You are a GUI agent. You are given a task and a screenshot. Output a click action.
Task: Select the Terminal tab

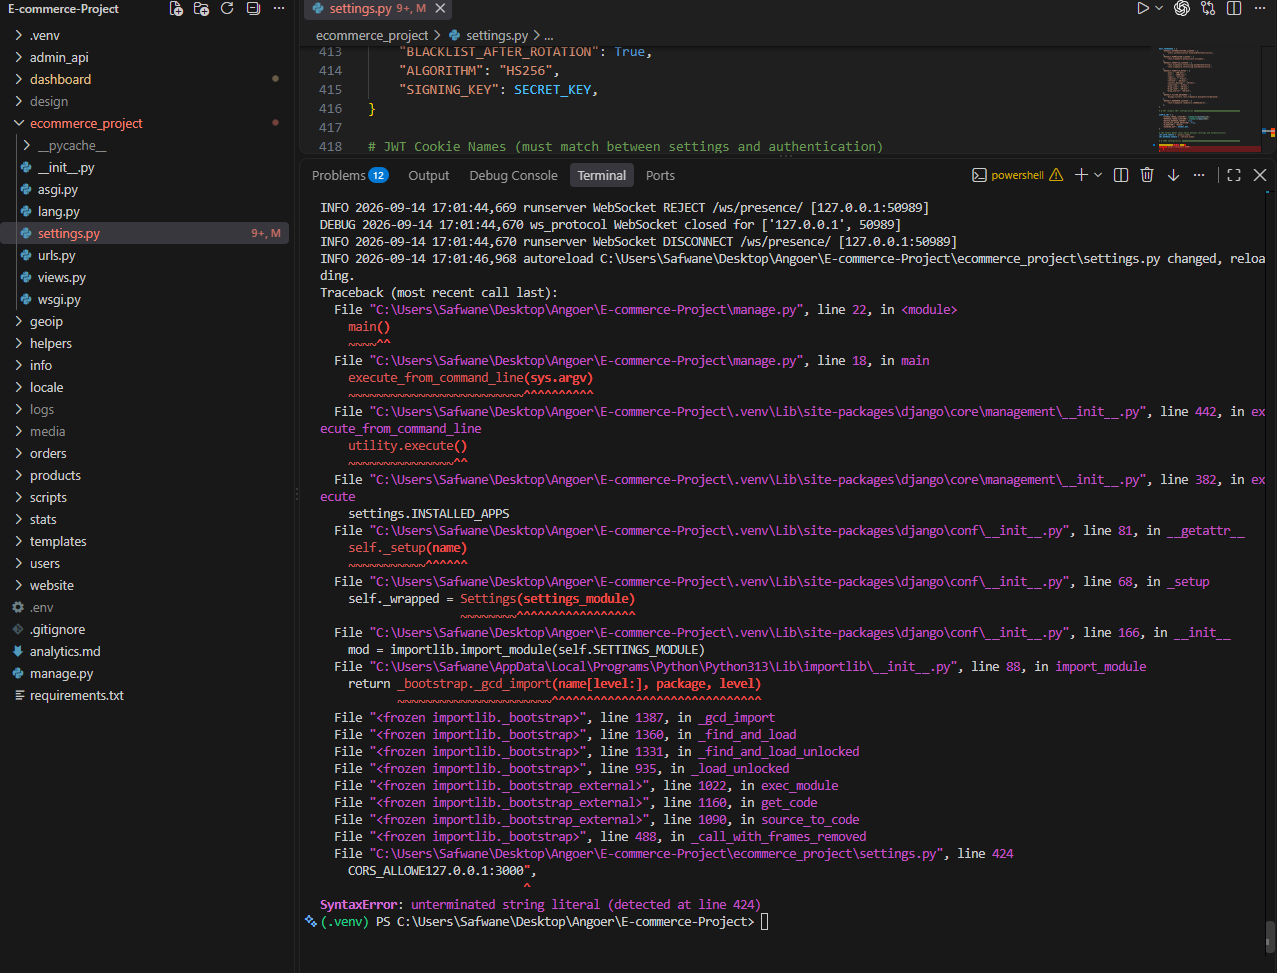click(602, 175)
